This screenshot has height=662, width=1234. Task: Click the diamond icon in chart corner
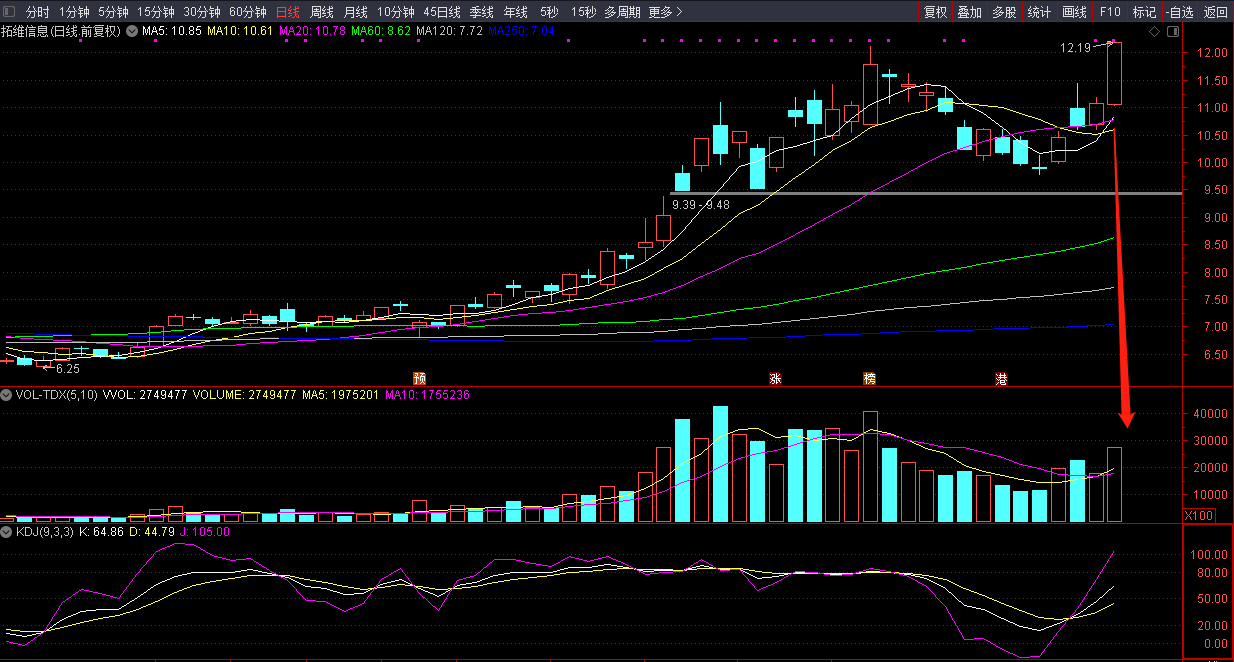click(1154, 32)
